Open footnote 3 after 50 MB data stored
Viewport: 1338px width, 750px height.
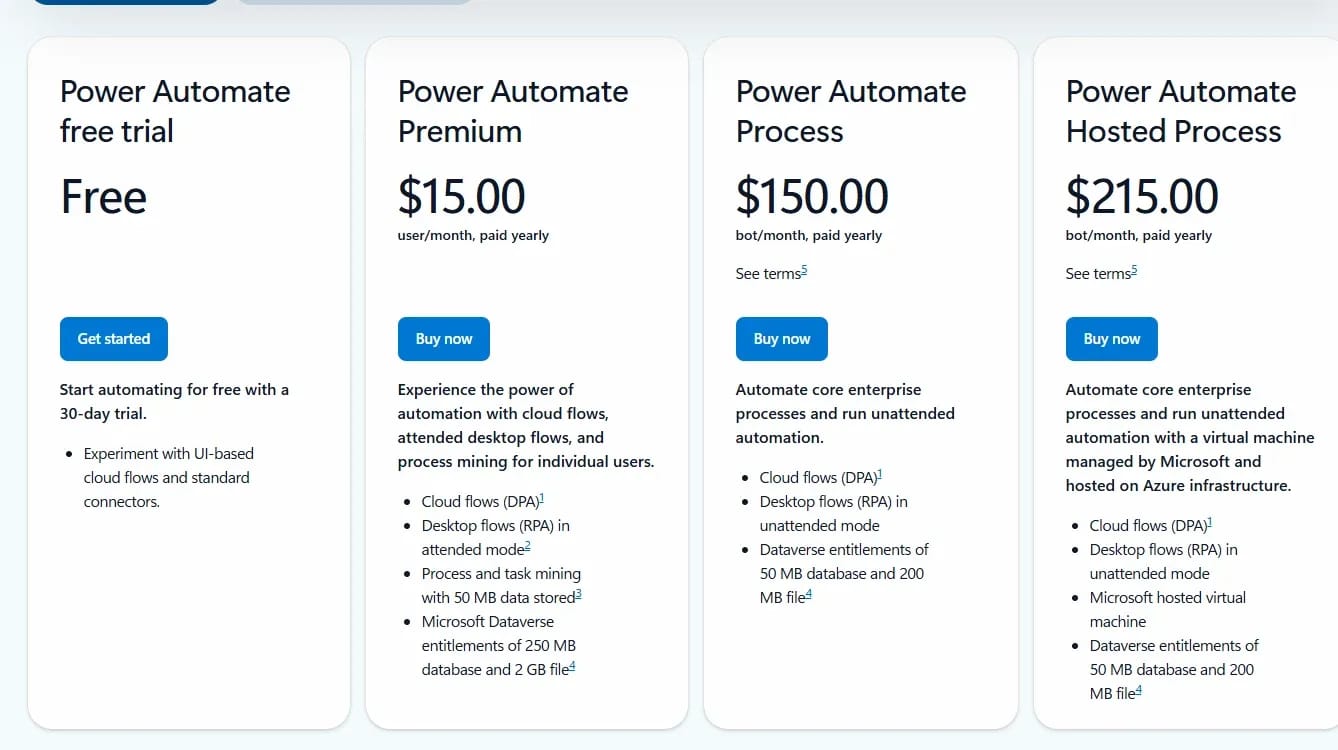pos(578,594)
